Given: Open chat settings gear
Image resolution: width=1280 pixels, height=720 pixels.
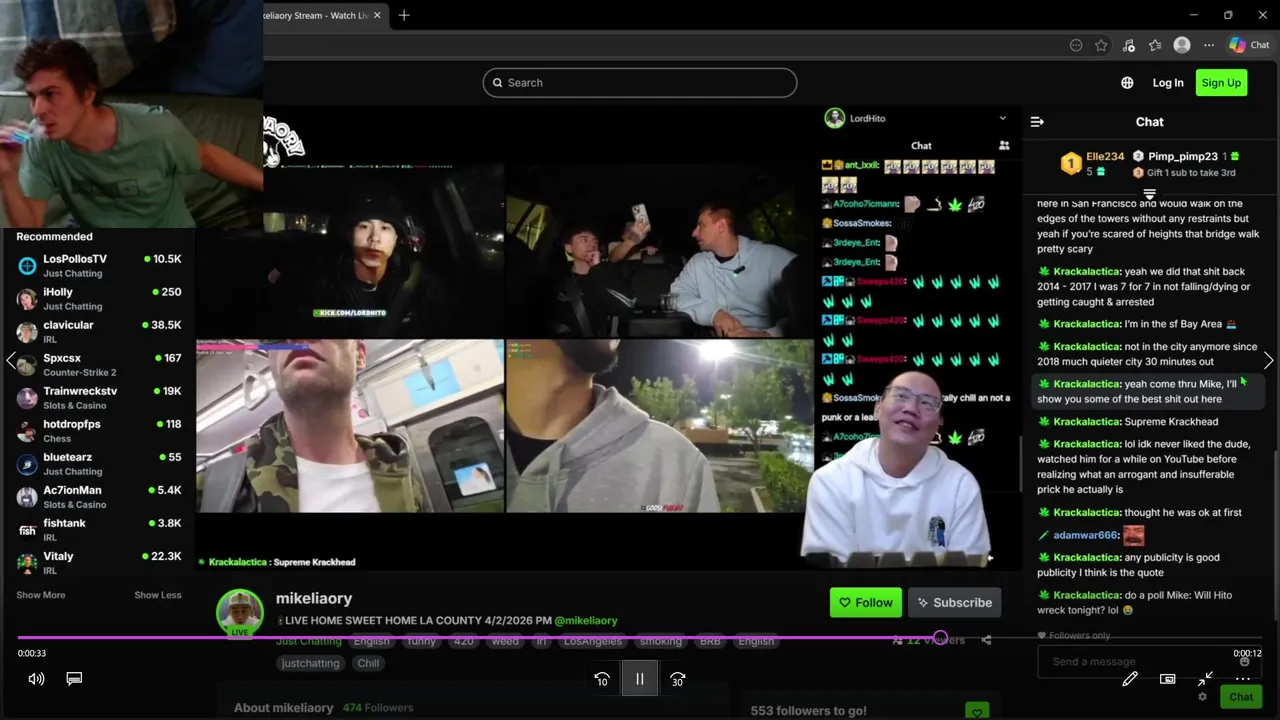Looking at the screenshot, I should pyautogui.click(x=1202, y=697).
